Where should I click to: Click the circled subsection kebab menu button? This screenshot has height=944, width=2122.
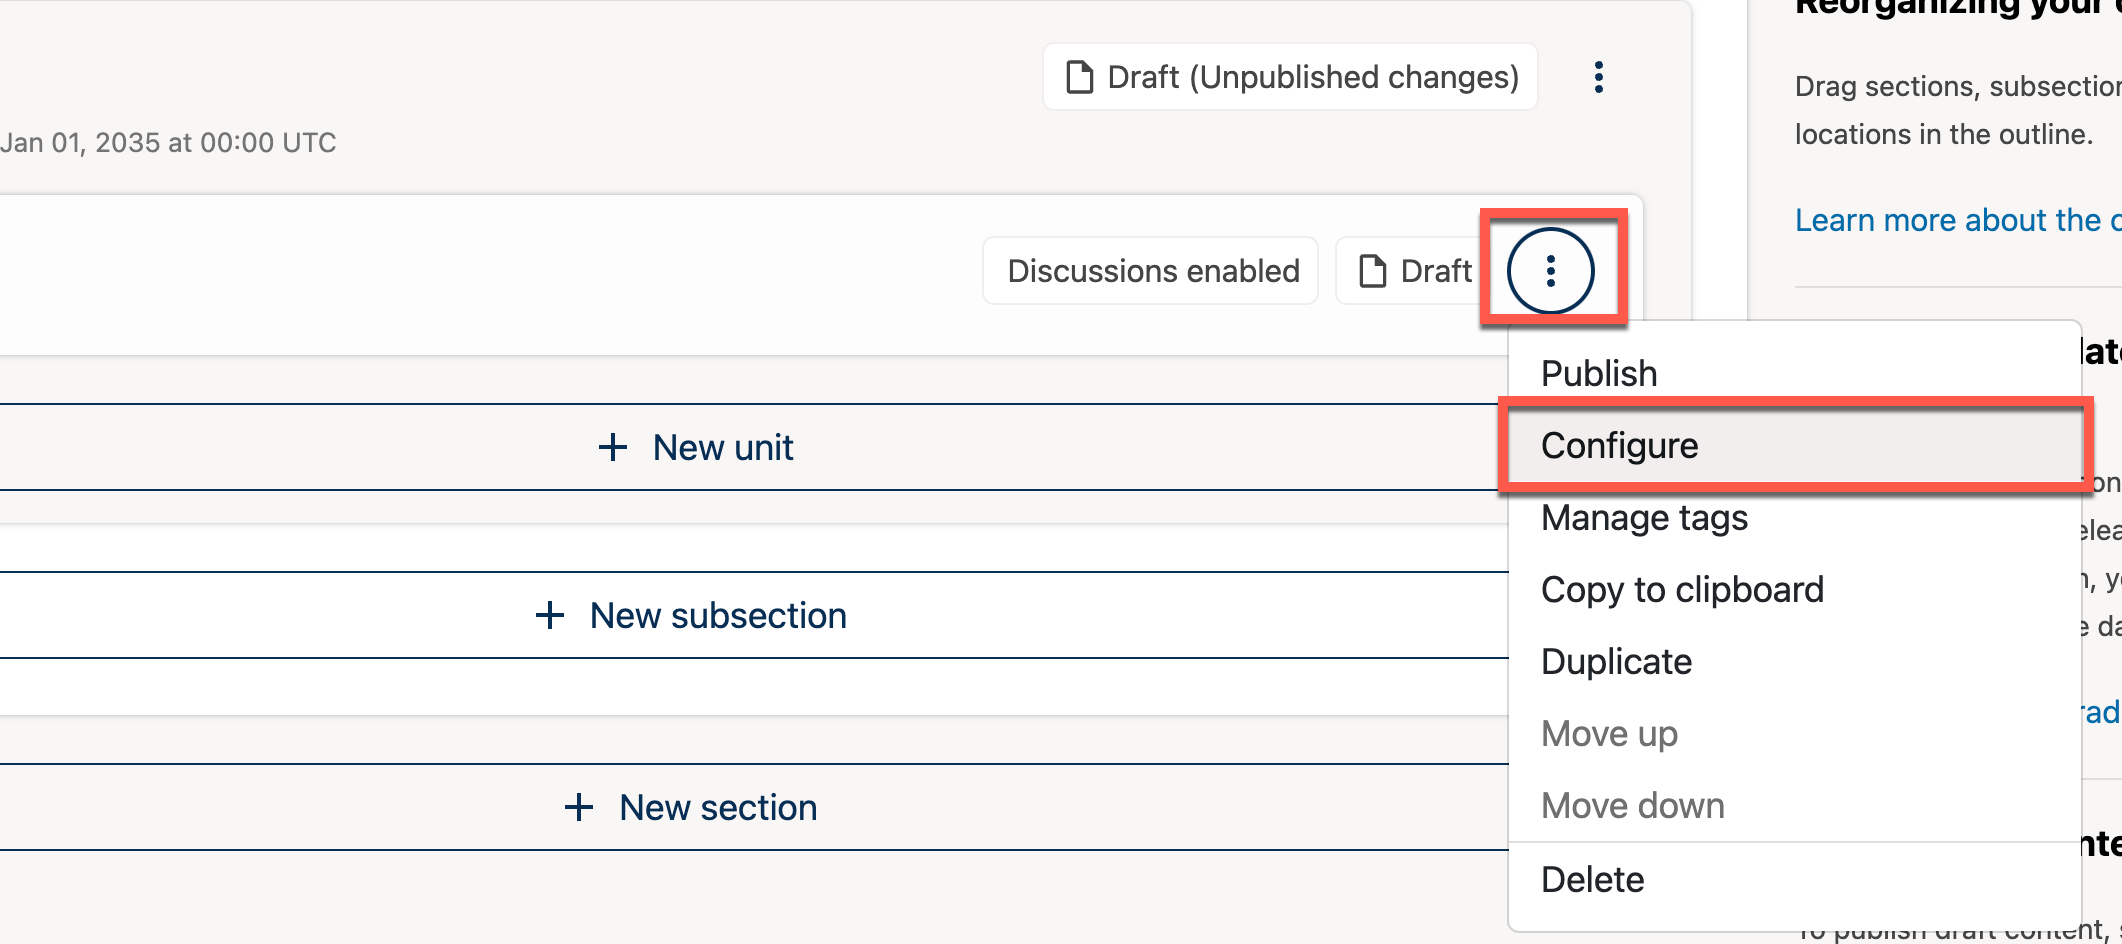pyautogui.click(x=1550, y=271)
